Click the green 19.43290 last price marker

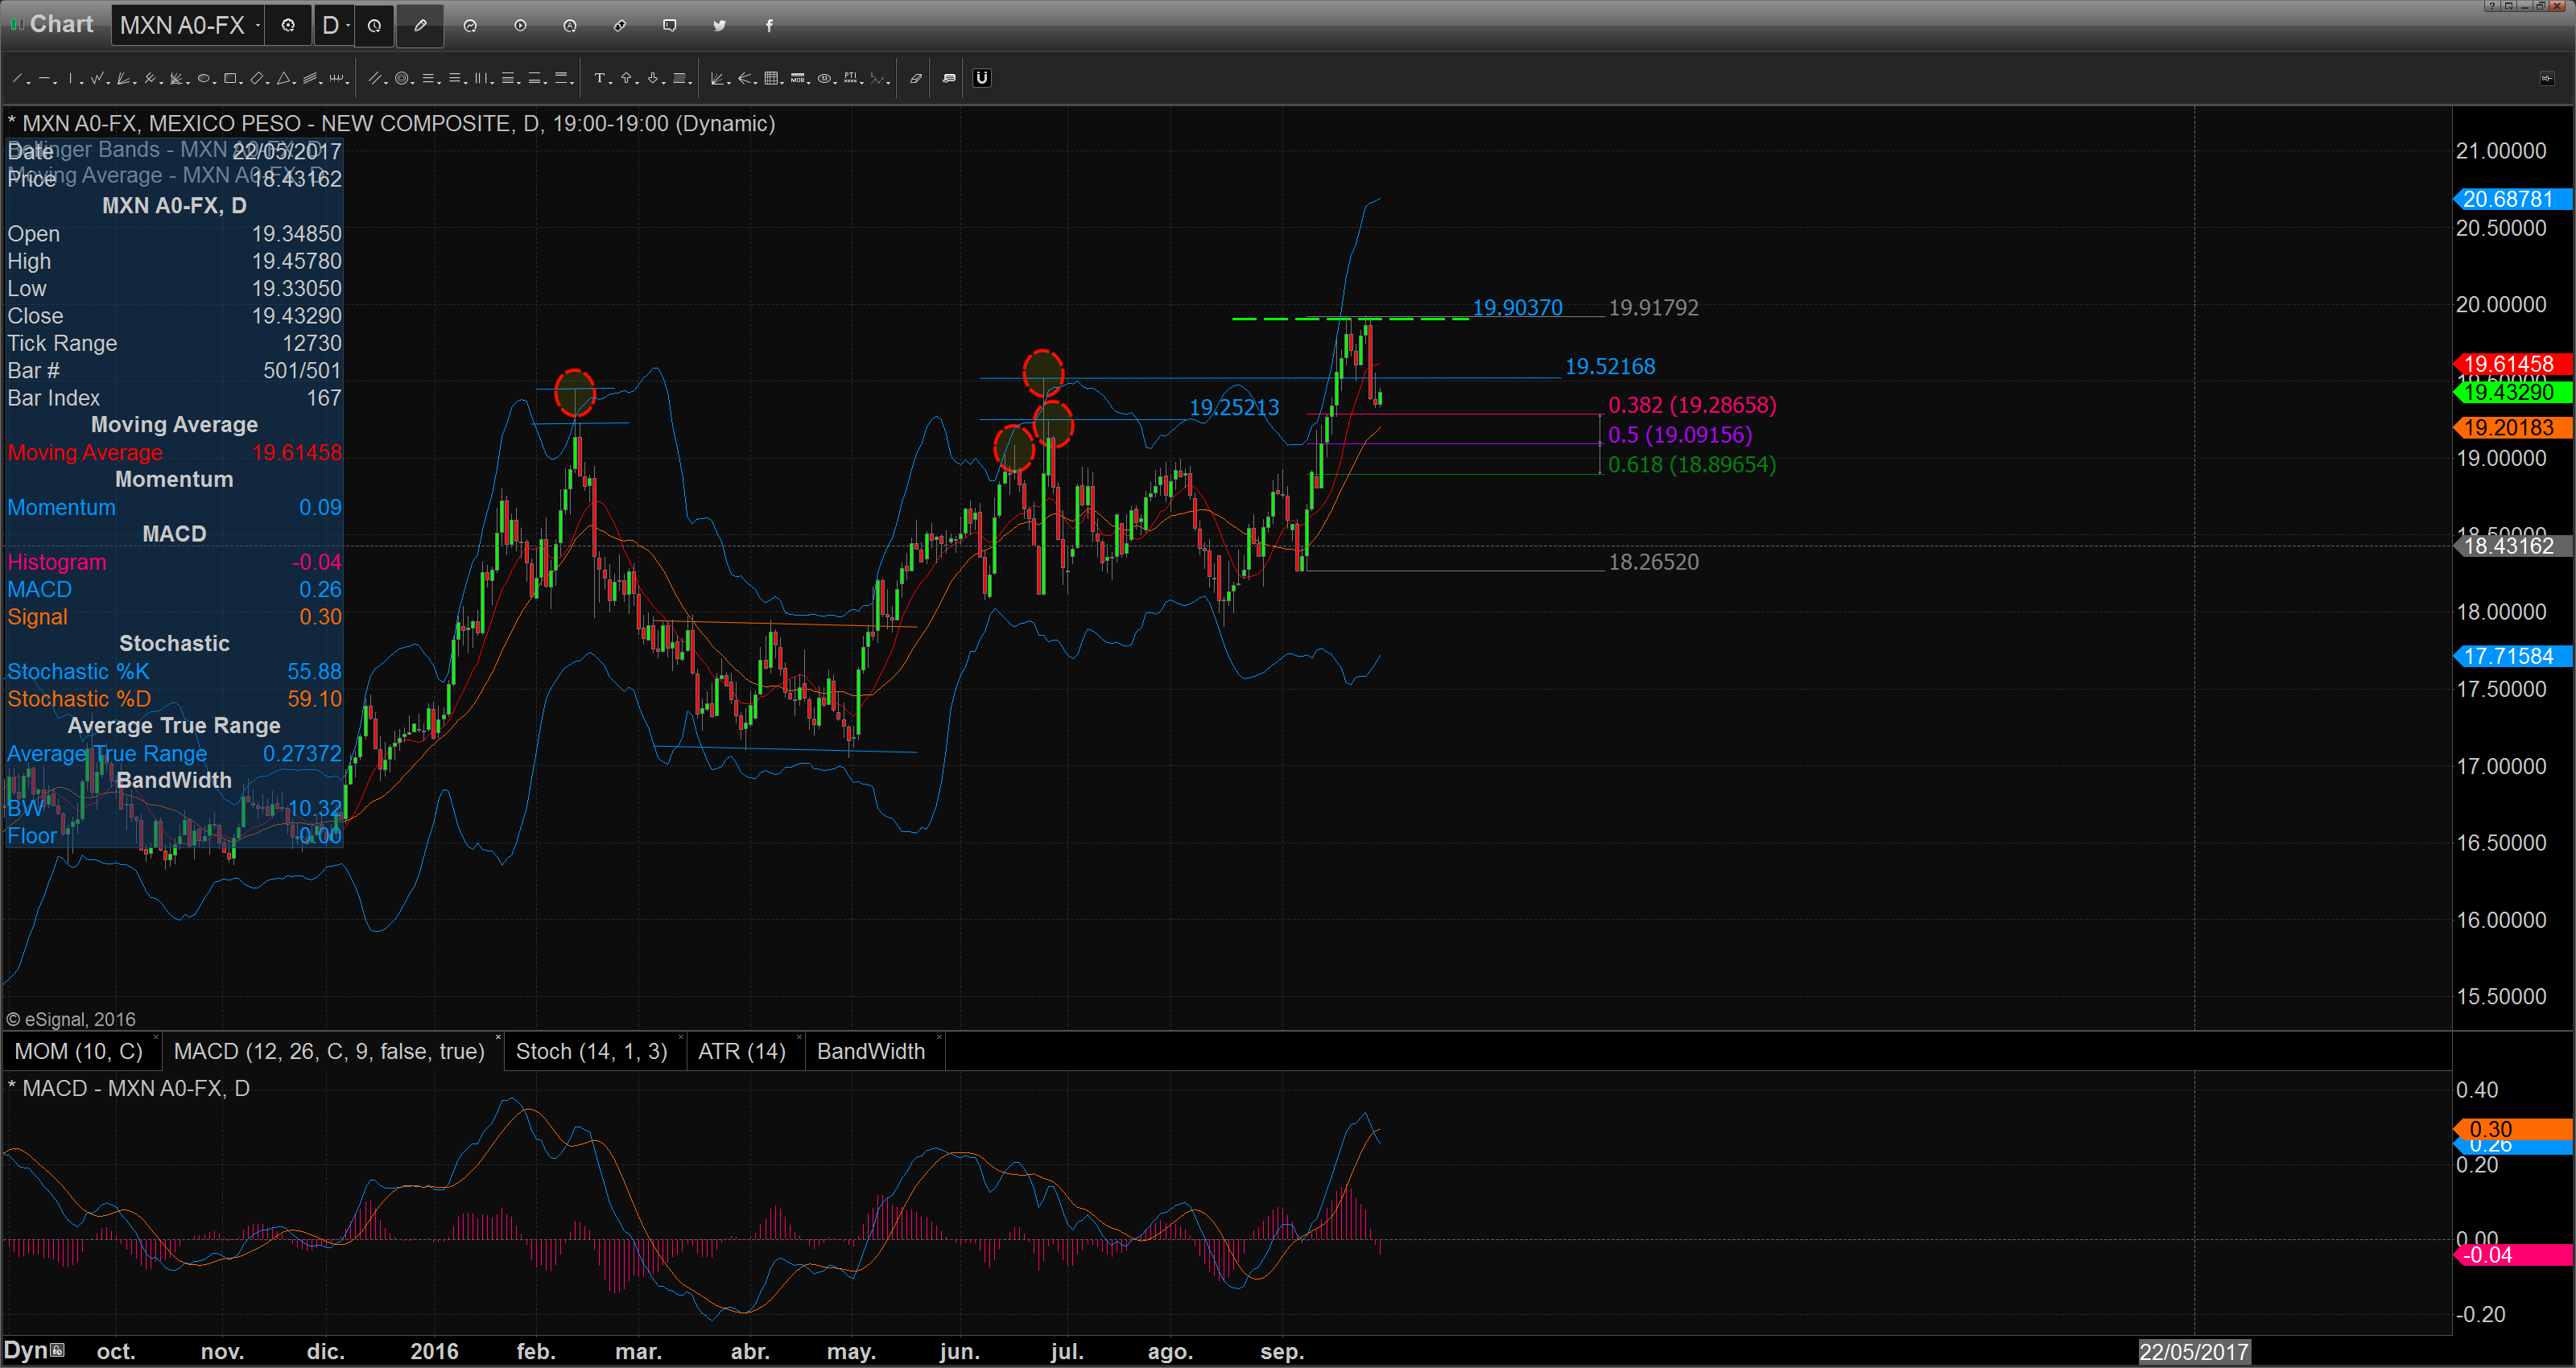(2513, 392)
